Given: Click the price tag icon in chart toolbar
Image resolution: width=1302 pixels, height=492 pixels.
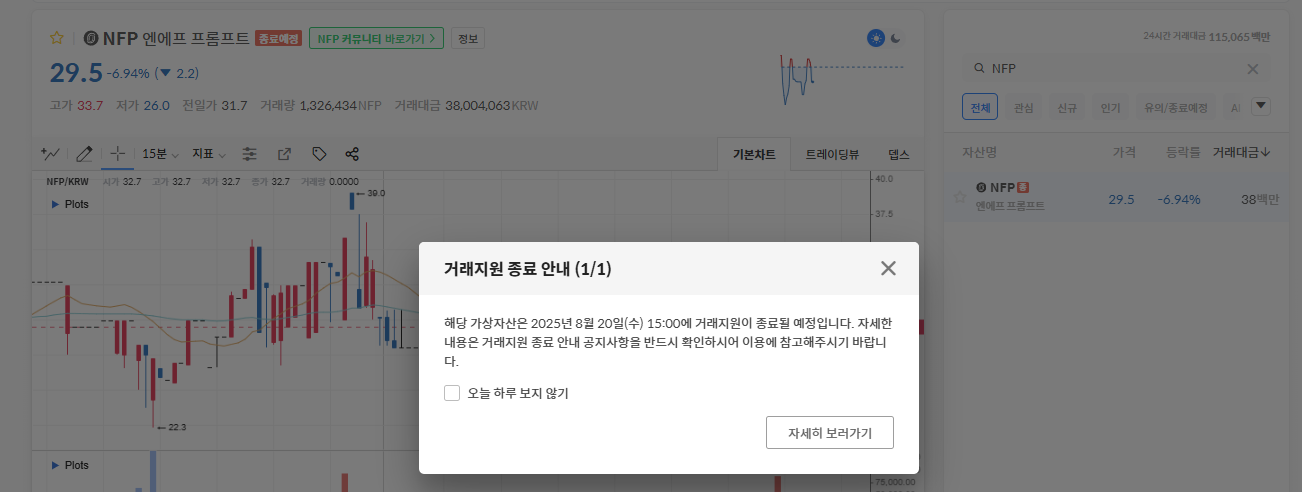Looking at the screenshot, I should point(319,154).
